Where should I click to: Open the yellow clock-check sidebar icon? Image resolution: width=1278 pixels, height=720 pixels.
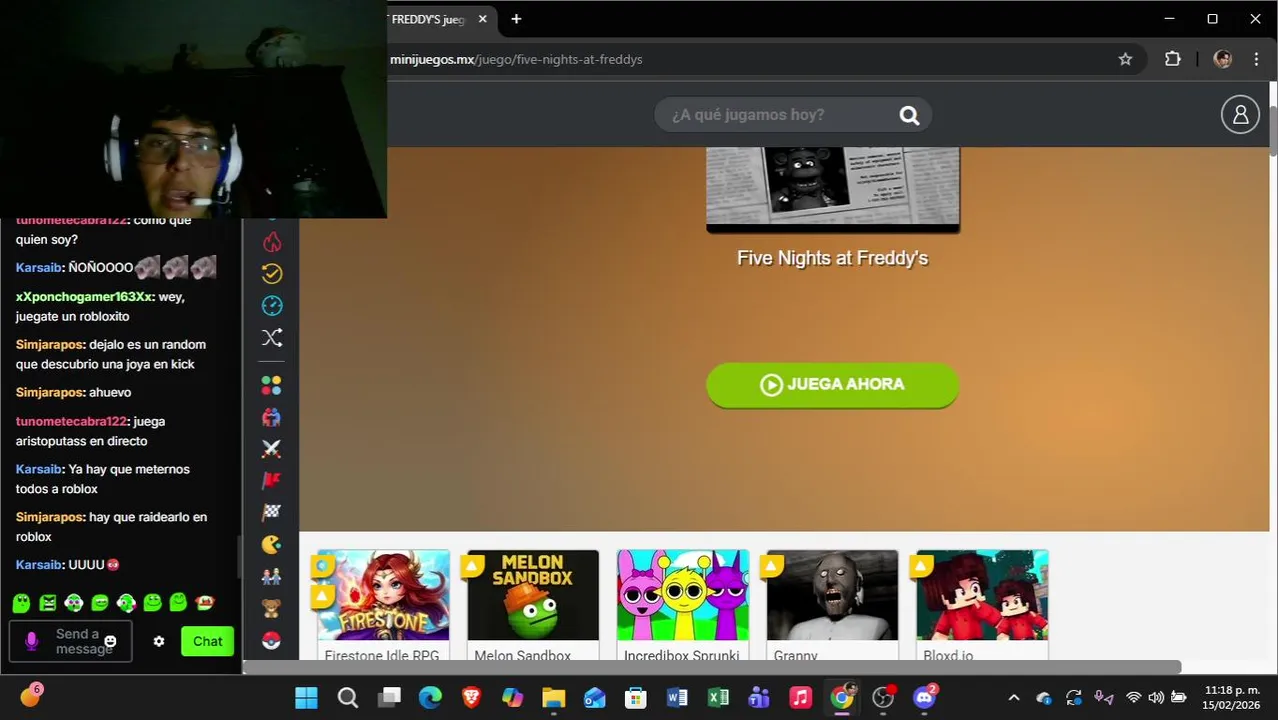coord(272,274)
